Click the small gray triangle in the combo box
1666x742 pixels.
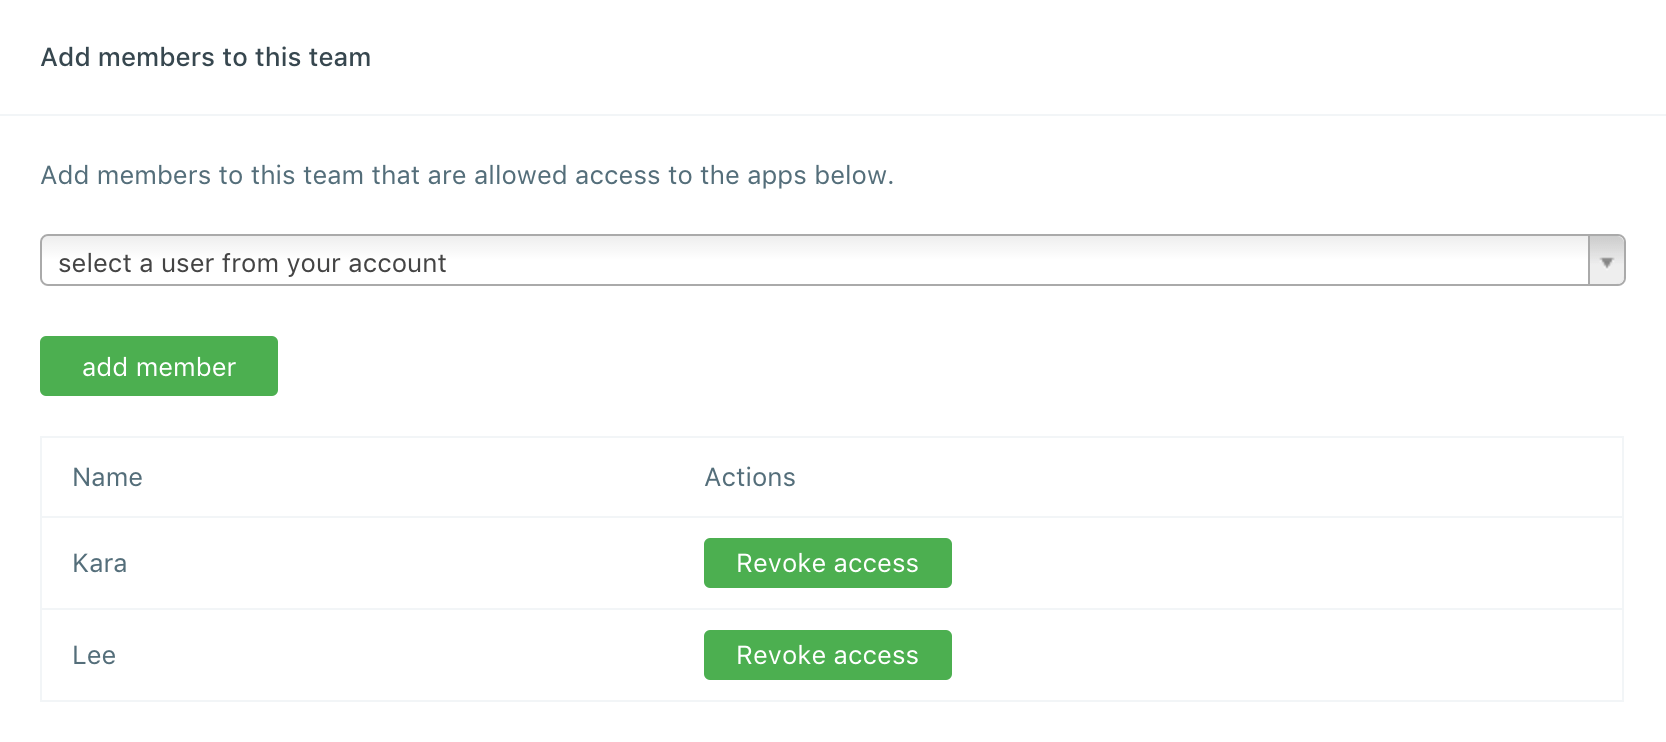point(1607,263)
